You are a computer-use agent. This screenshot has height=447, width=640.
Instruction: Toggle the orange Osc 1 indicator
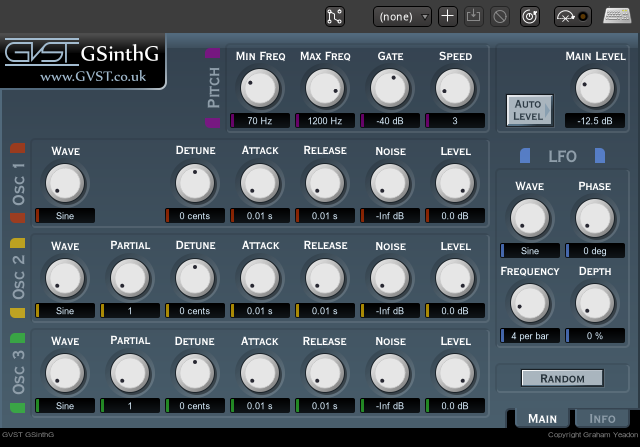[x=17, y=149]
